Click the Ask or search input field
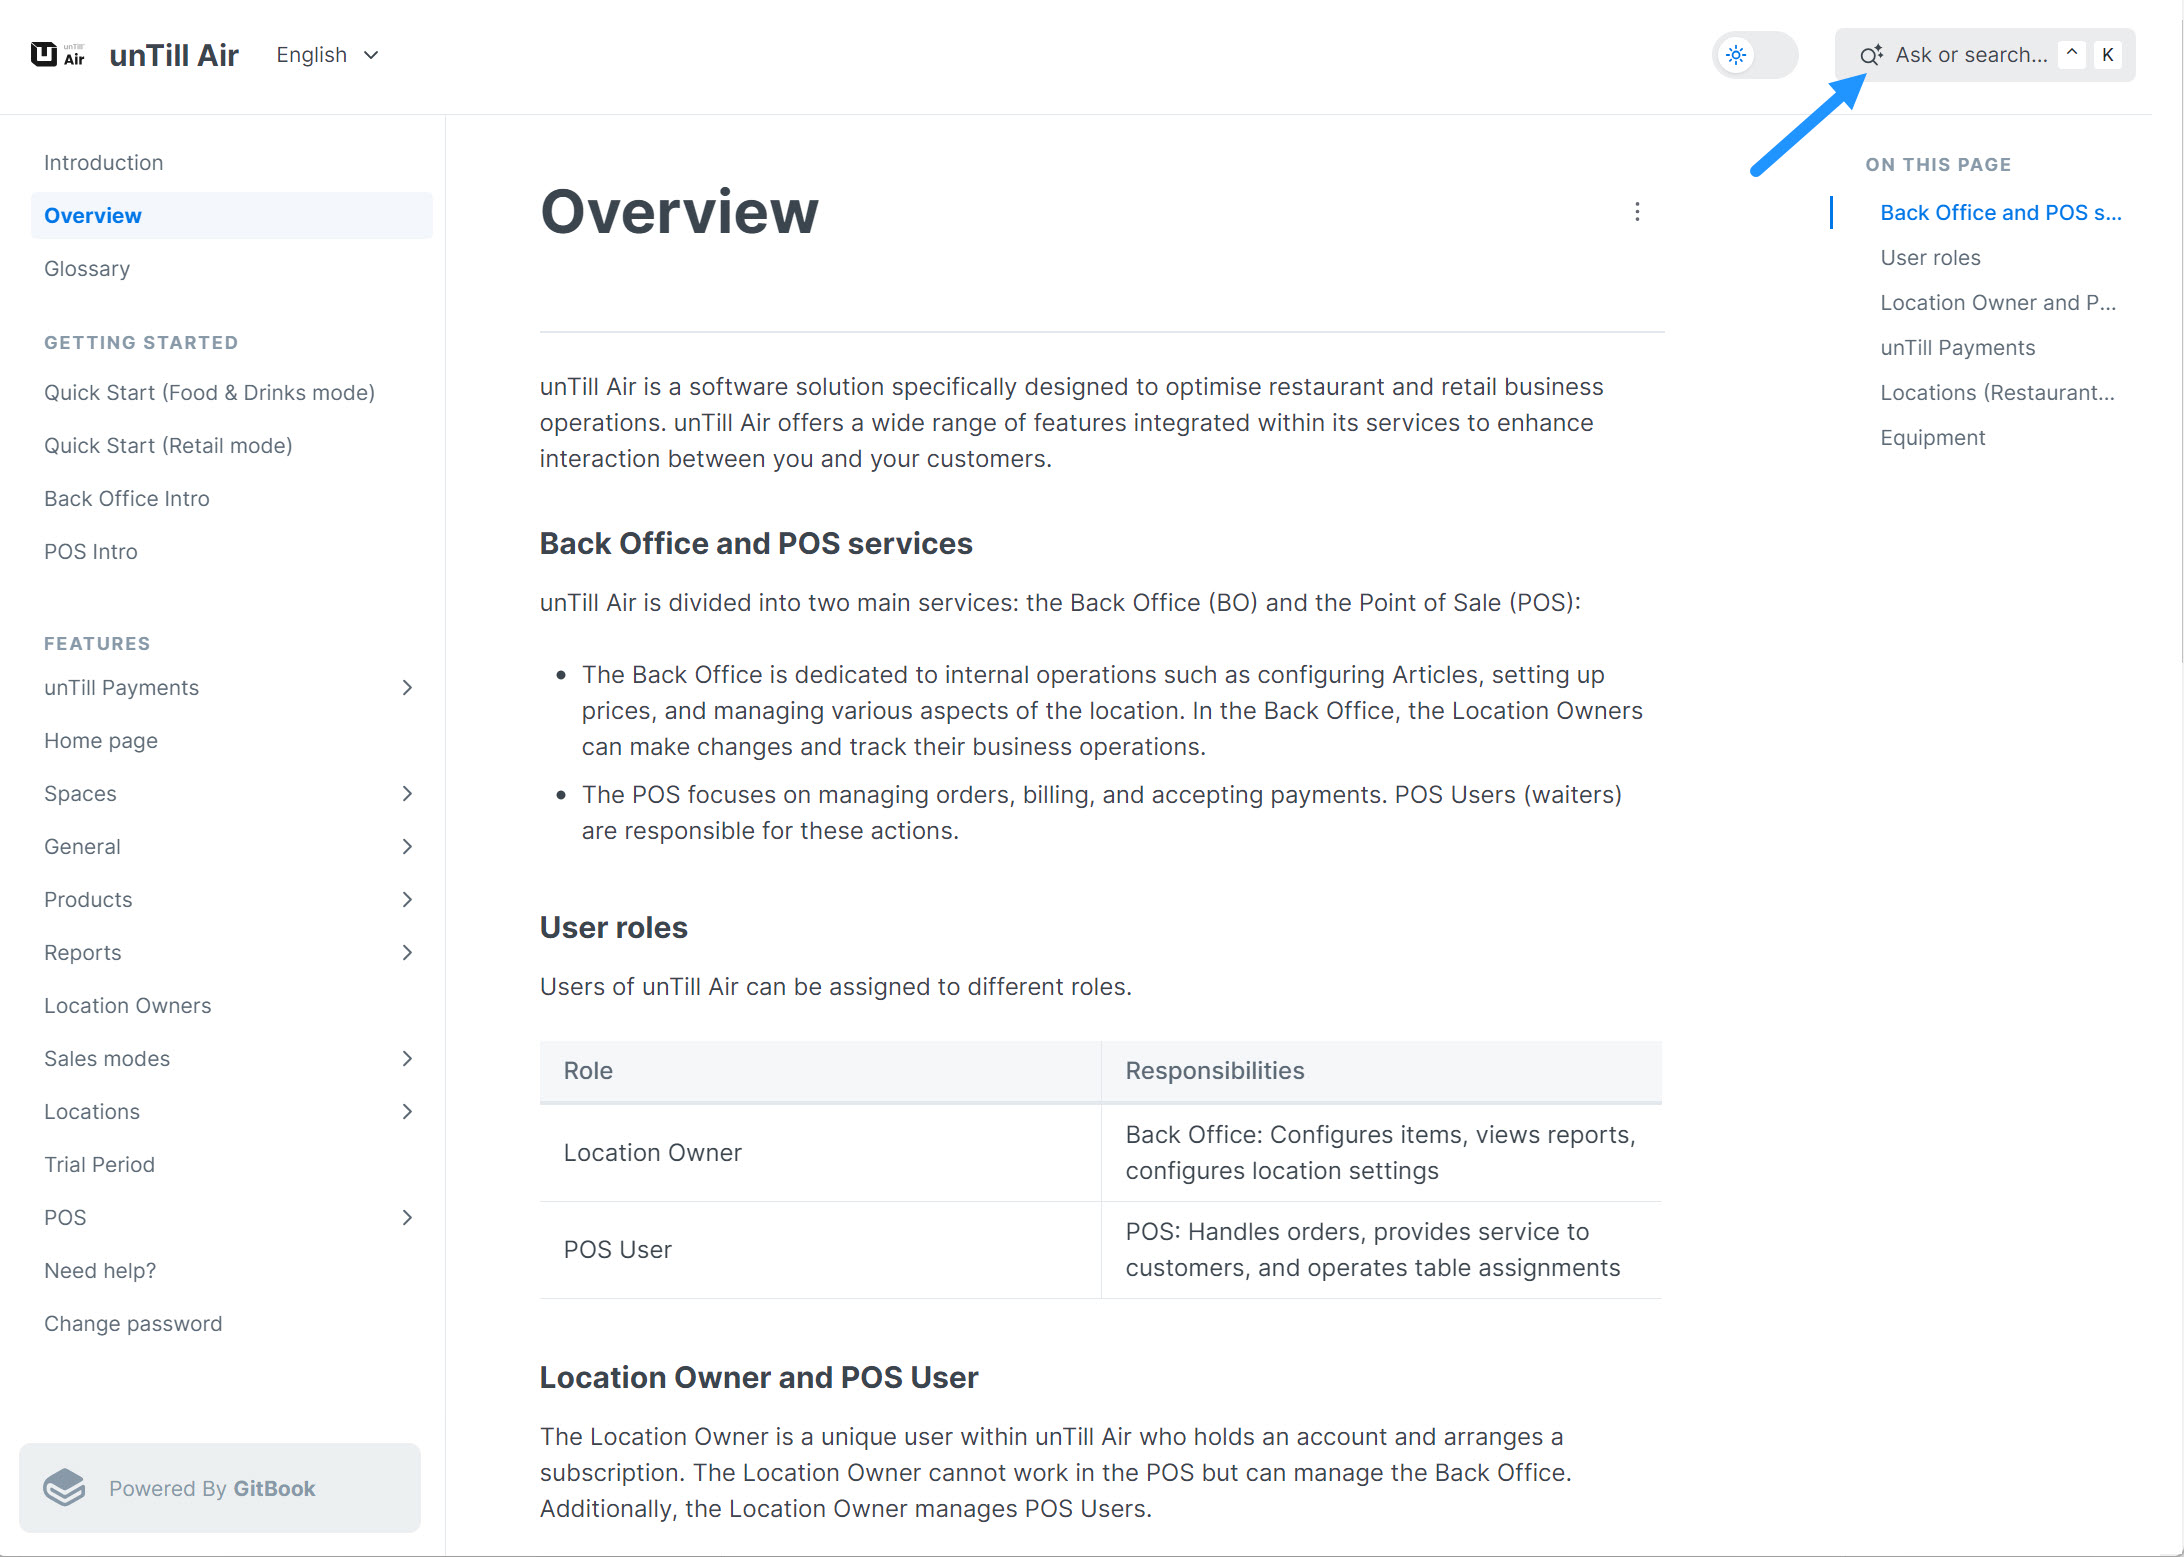The width and height of the screenshot is (2184, 1557). tap(1970, 55)
